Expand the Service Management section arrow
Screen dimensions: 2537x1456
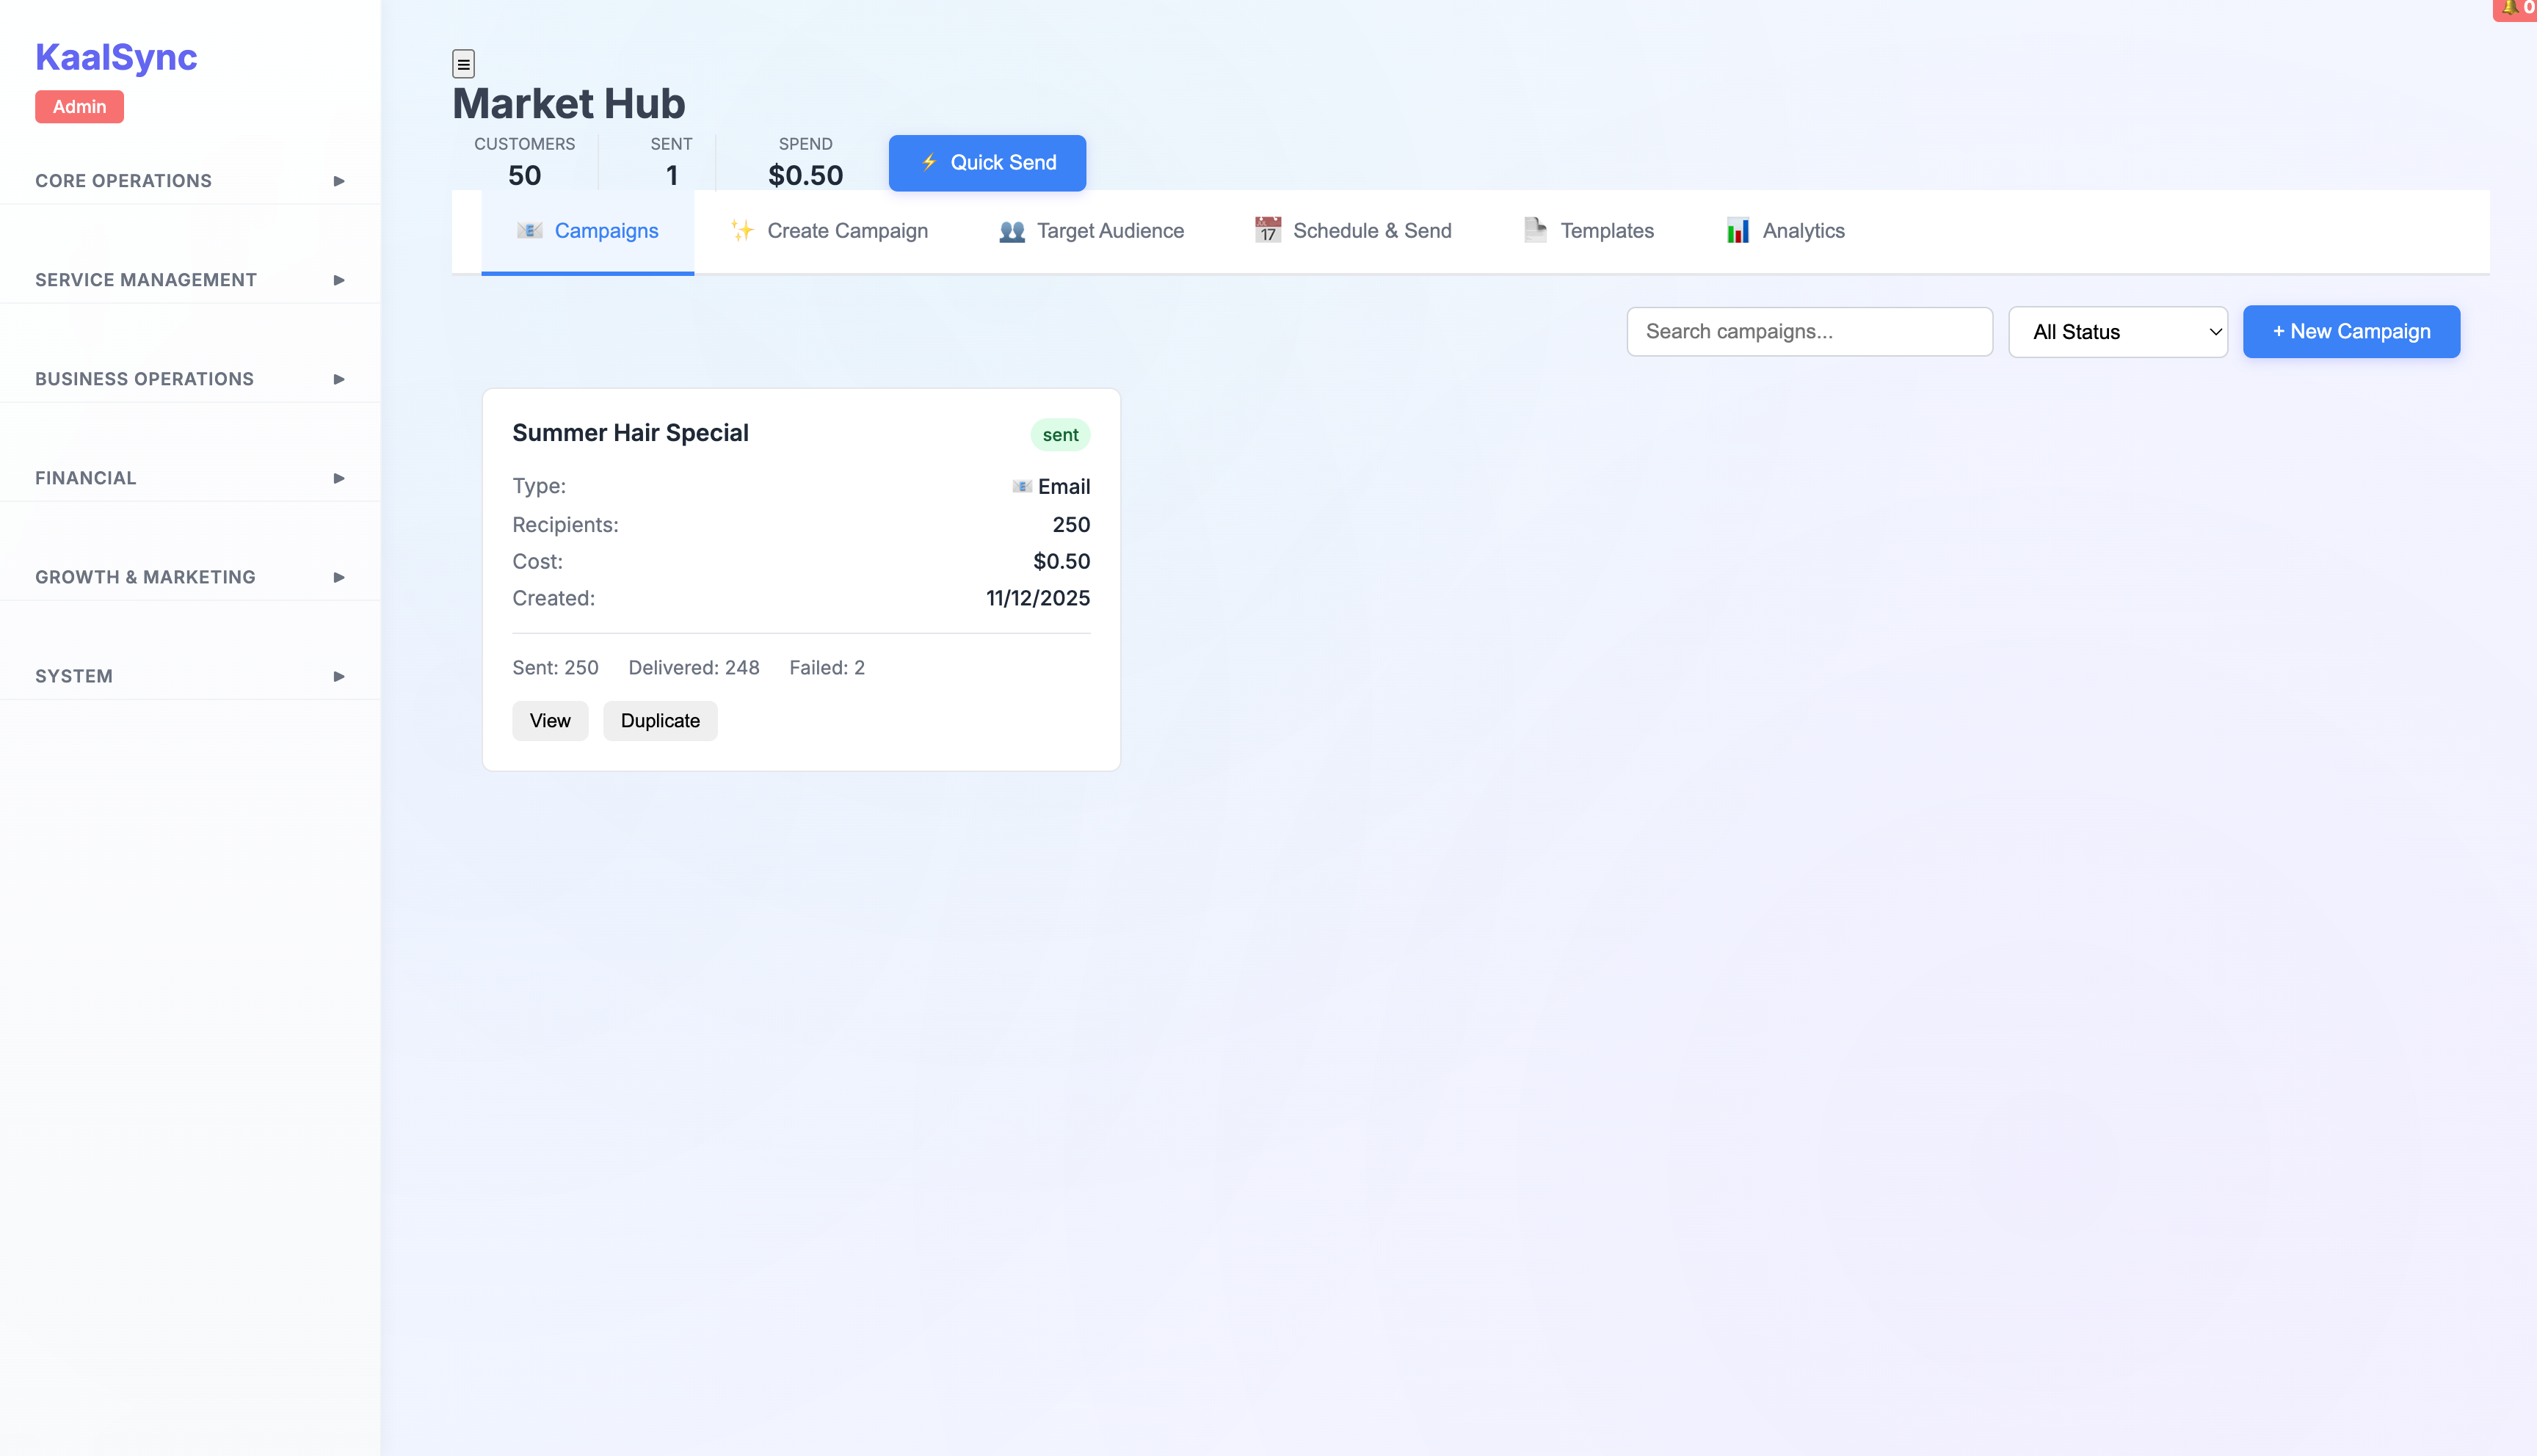coord(339,280)
